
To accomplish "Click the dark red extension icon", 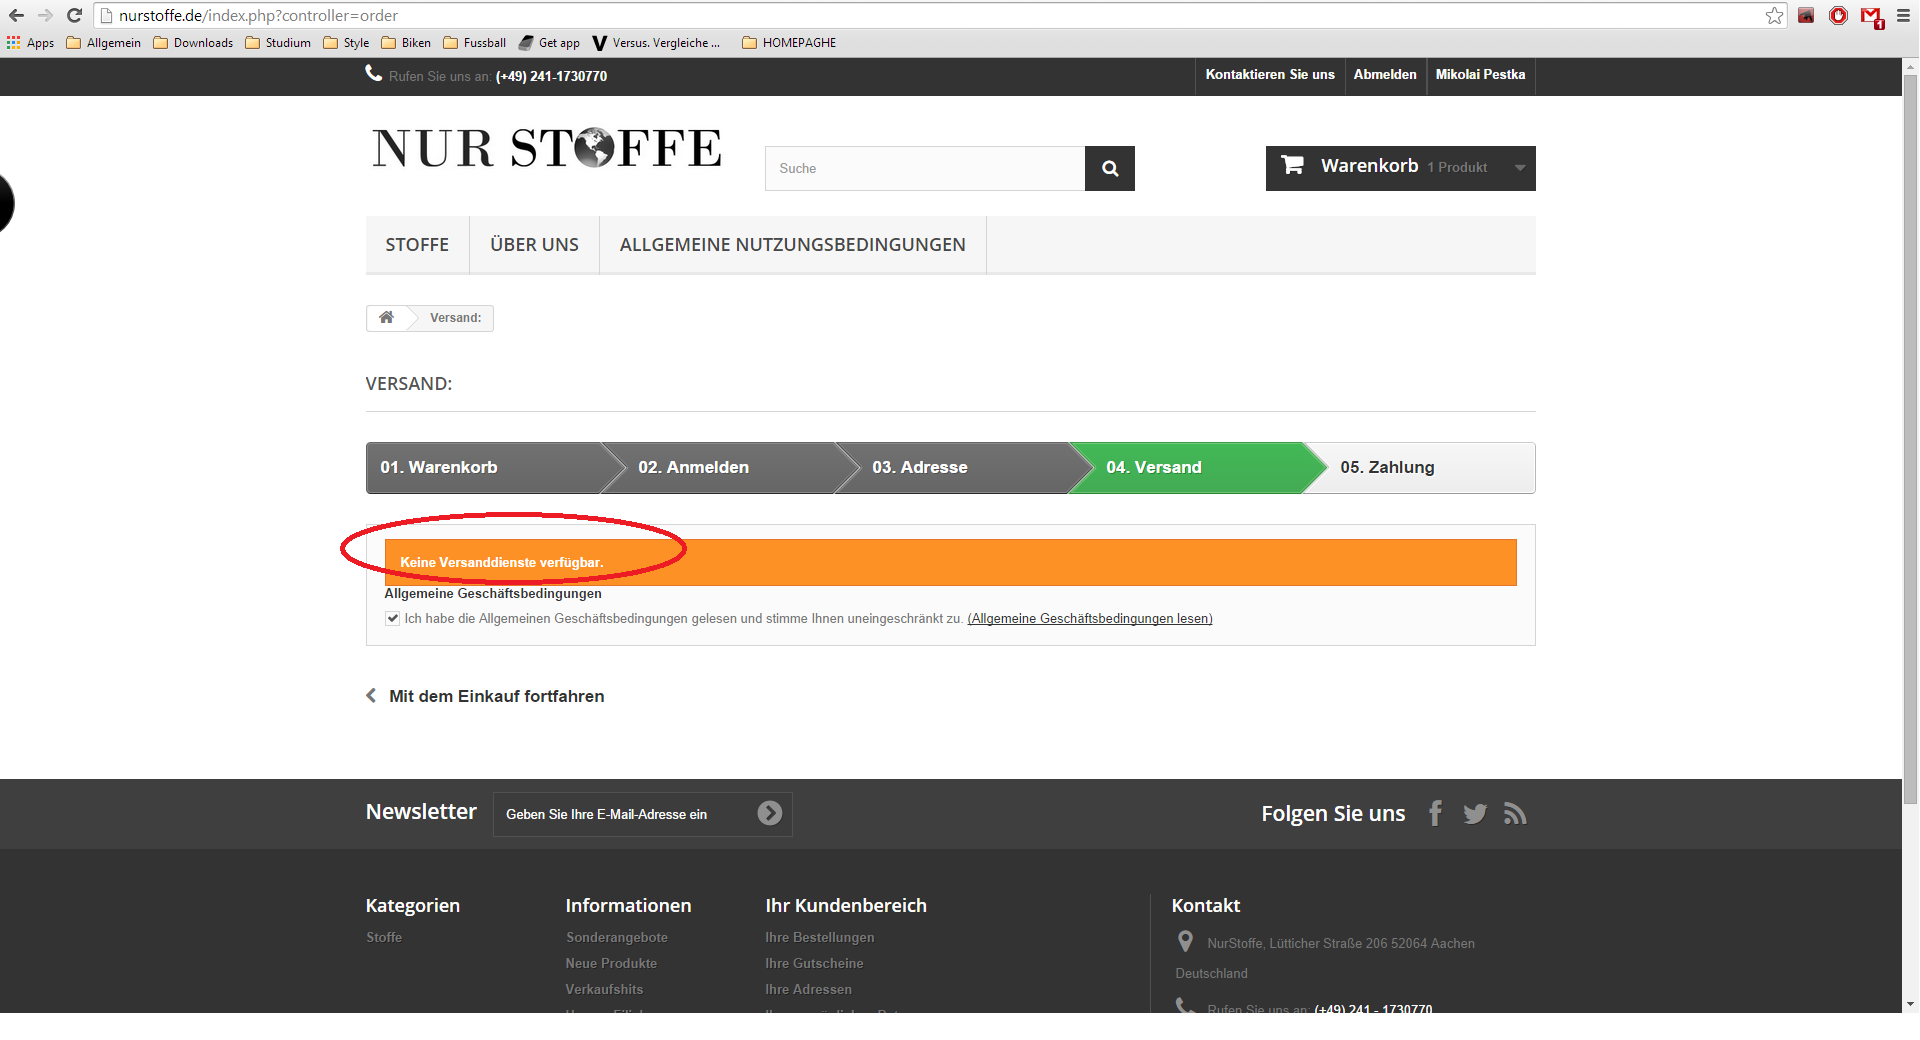I will (1806, 15).
